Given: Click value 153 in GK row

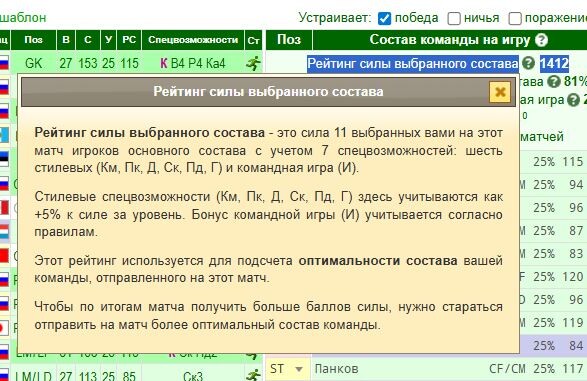Looking at the screenshot, I should pyautogui.click(x=88, y=63).
